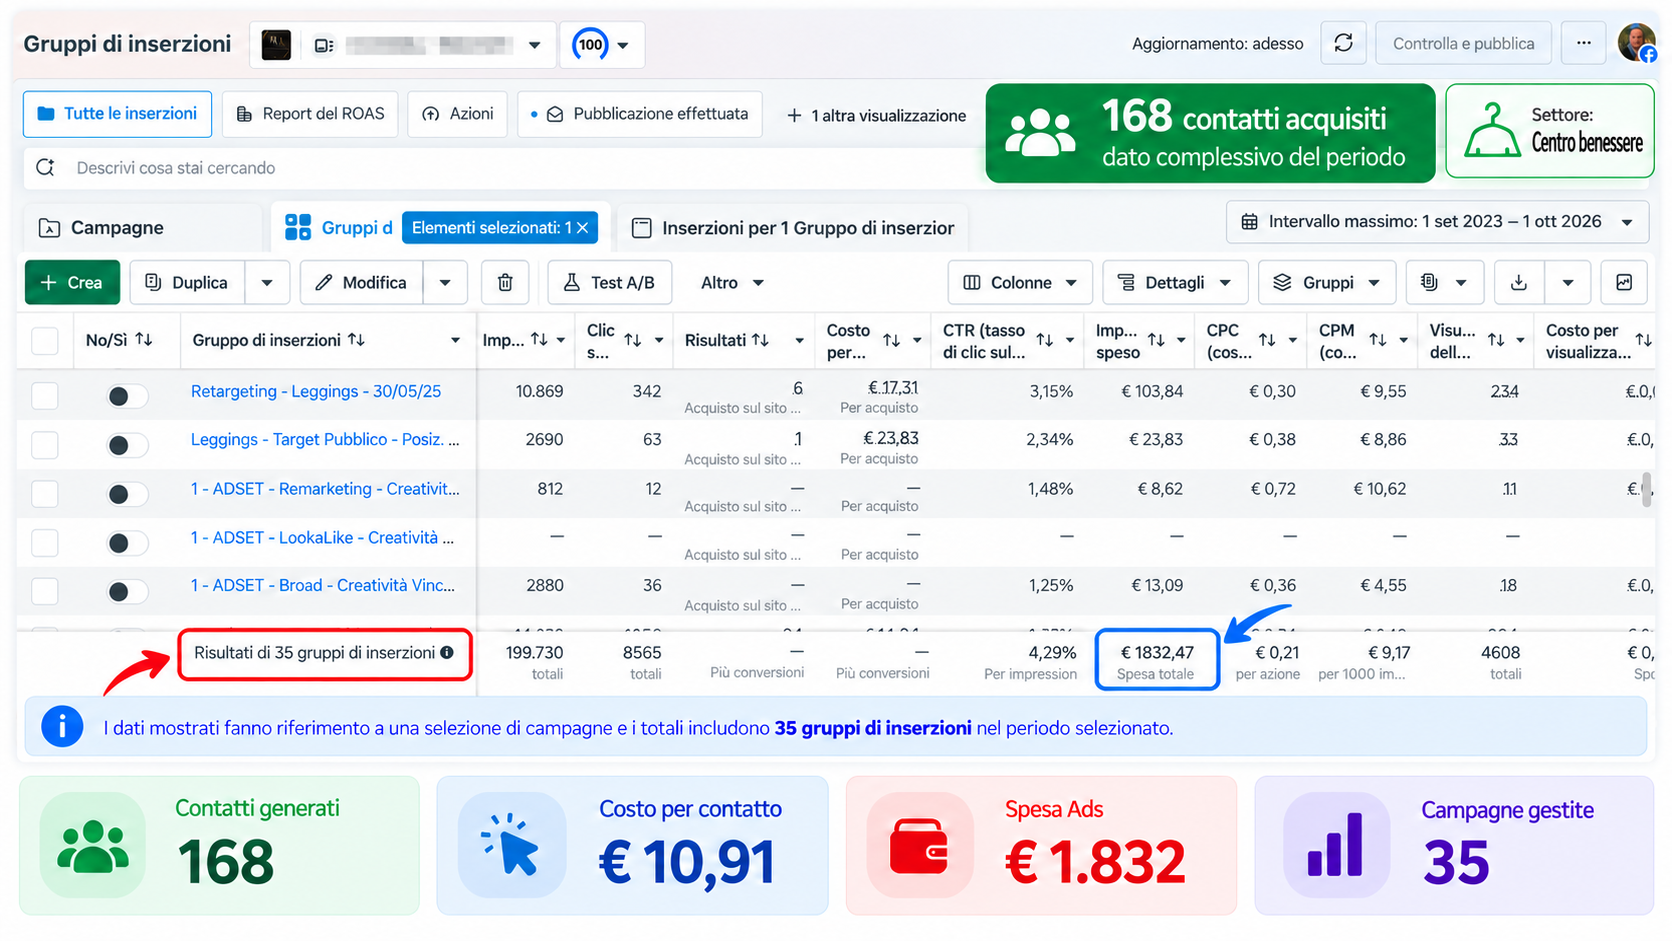The image size is (1672, 941).
Task: Check the ADSET - Broad row checkbox
Action: tap(45, 591)
